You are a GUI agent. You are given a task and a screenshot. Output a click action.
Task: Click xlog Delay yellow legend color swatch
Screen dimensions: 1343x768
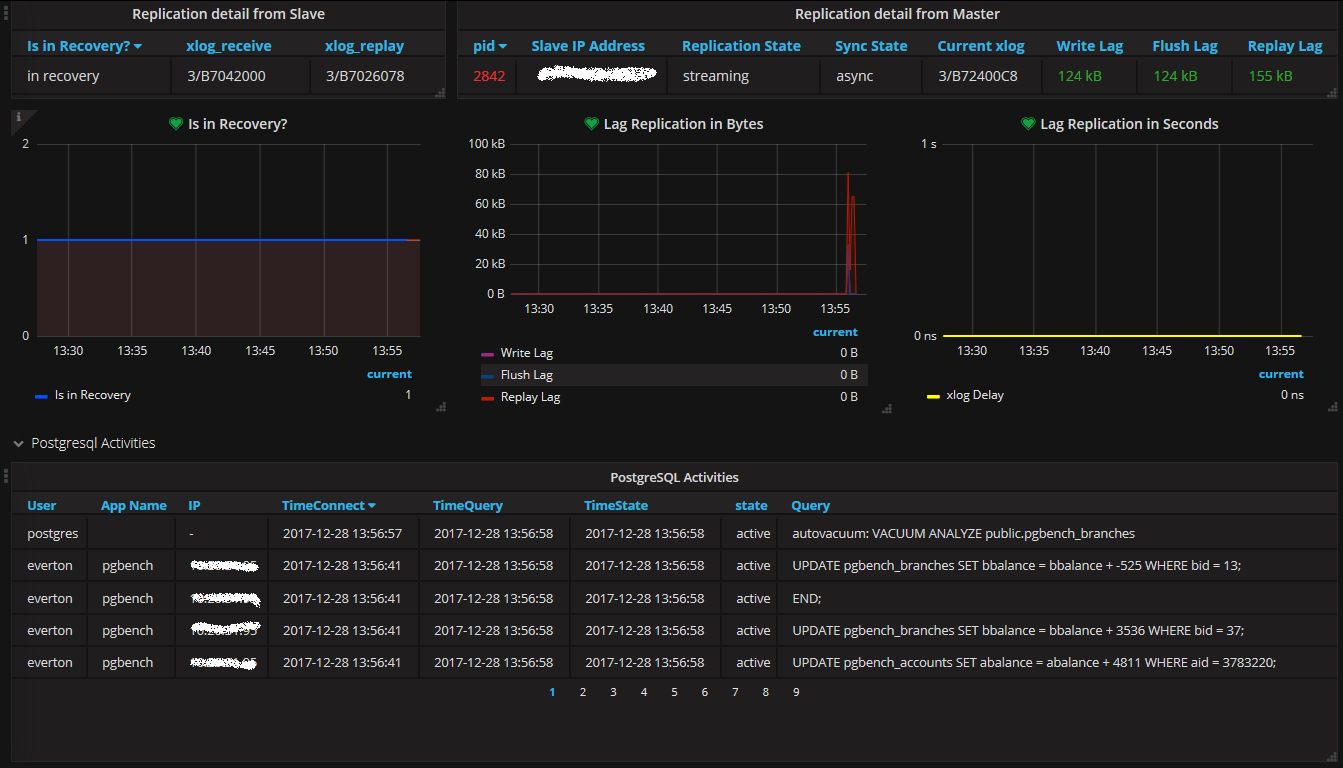934,396
